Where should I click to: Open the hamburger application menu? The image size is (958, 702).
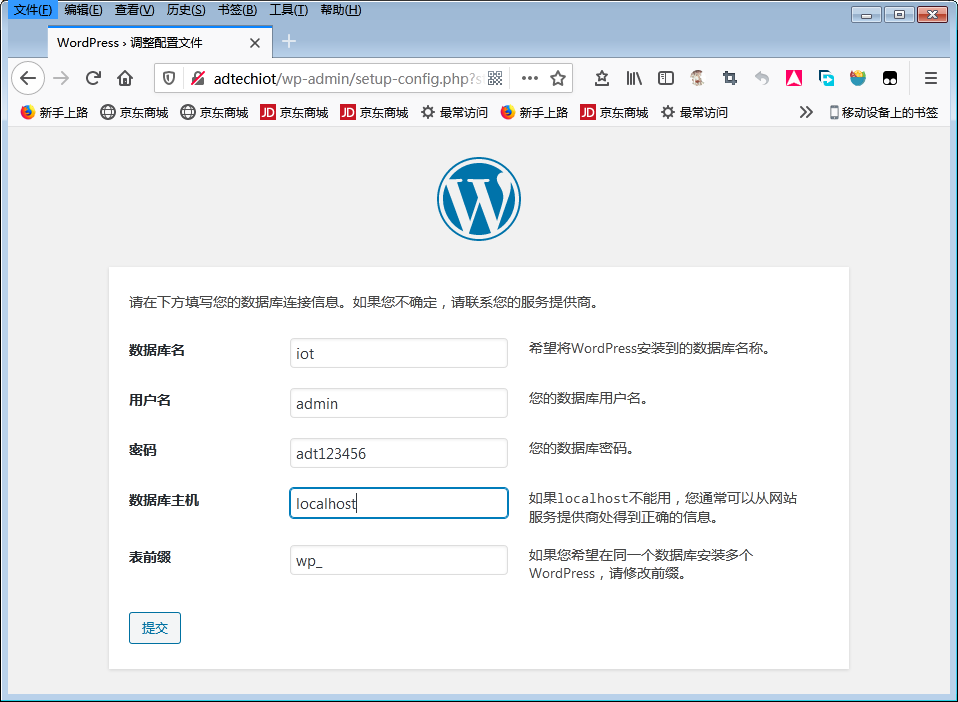pyautogui.click(x=930, y=78)
